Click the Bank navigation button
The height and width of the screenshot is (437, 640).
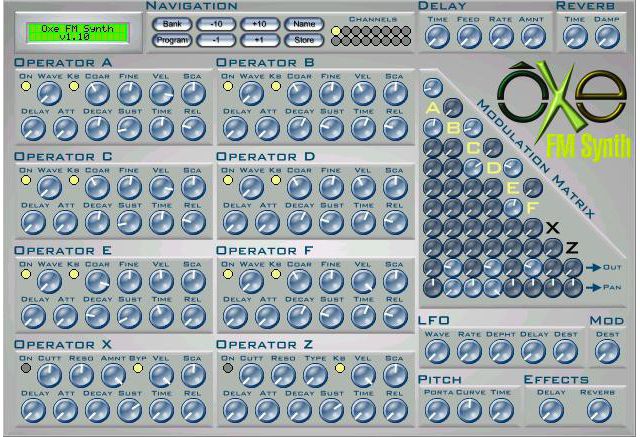pos(172,24)
